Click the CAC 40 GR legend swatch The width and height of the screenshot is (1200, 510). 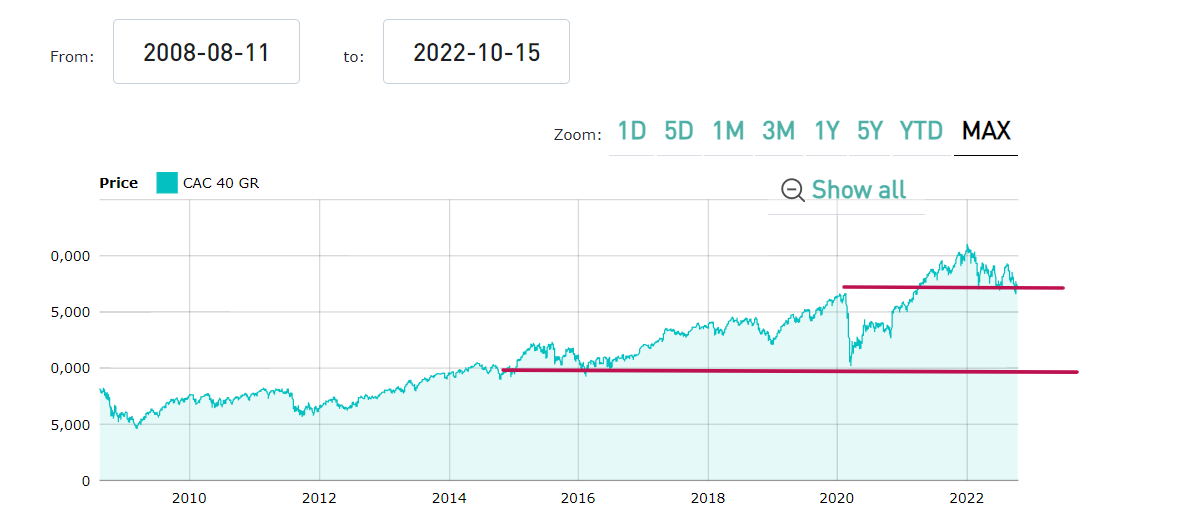click(167, 183)
